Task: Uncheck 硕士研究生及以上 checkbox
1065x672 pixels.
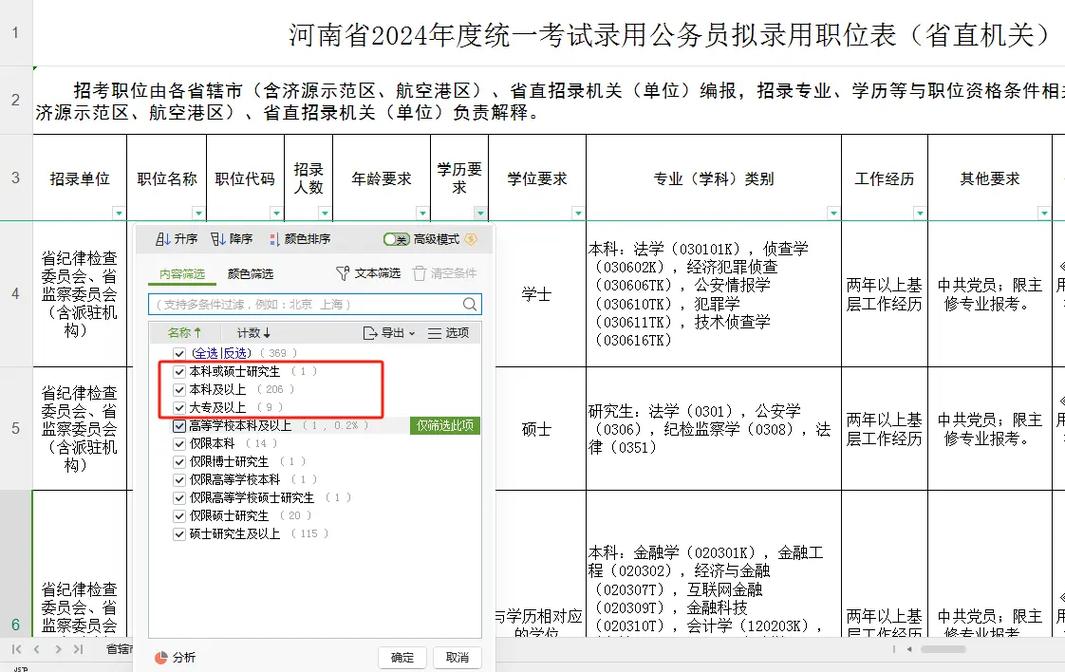Action: 179,534
